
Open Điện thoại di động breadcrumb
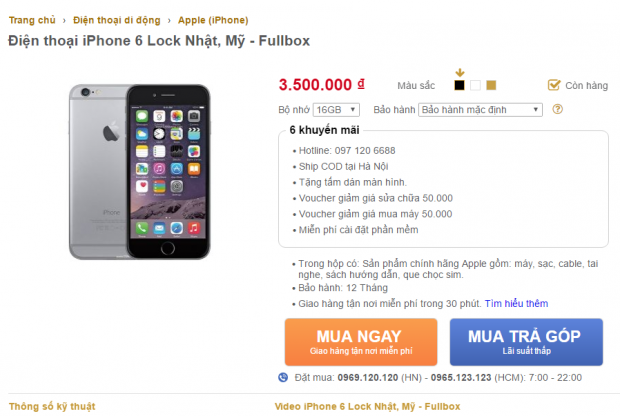click(117, 20)
